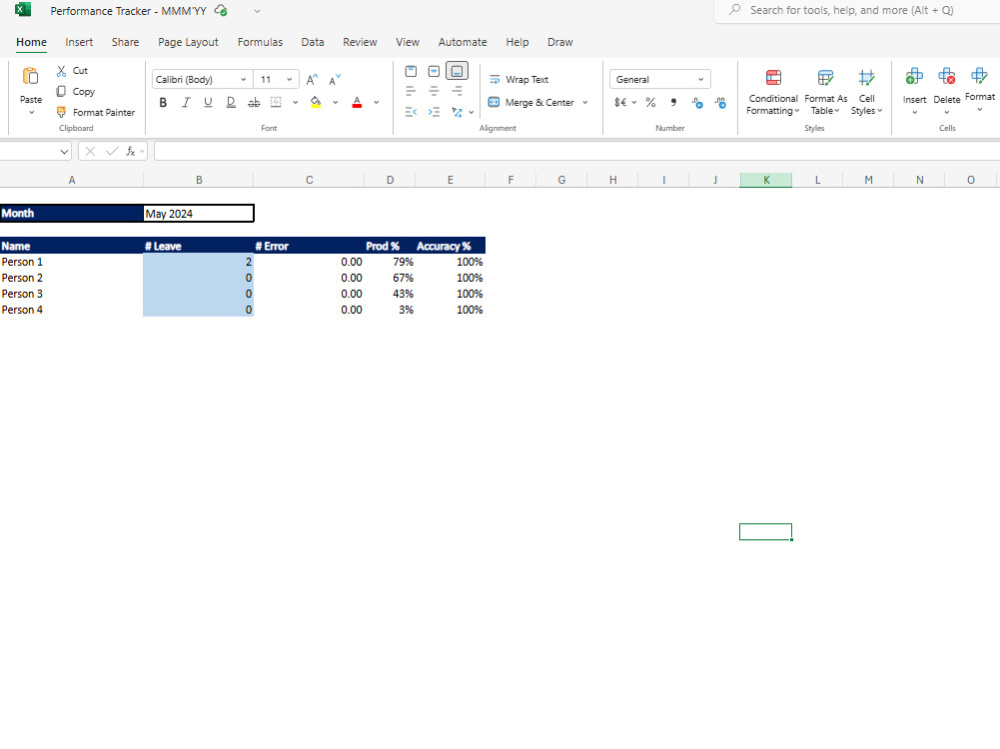This screenshot has height=749, width=1000.
Task: Expand the Name Box dropdown
Action: (x=64, y=151)
